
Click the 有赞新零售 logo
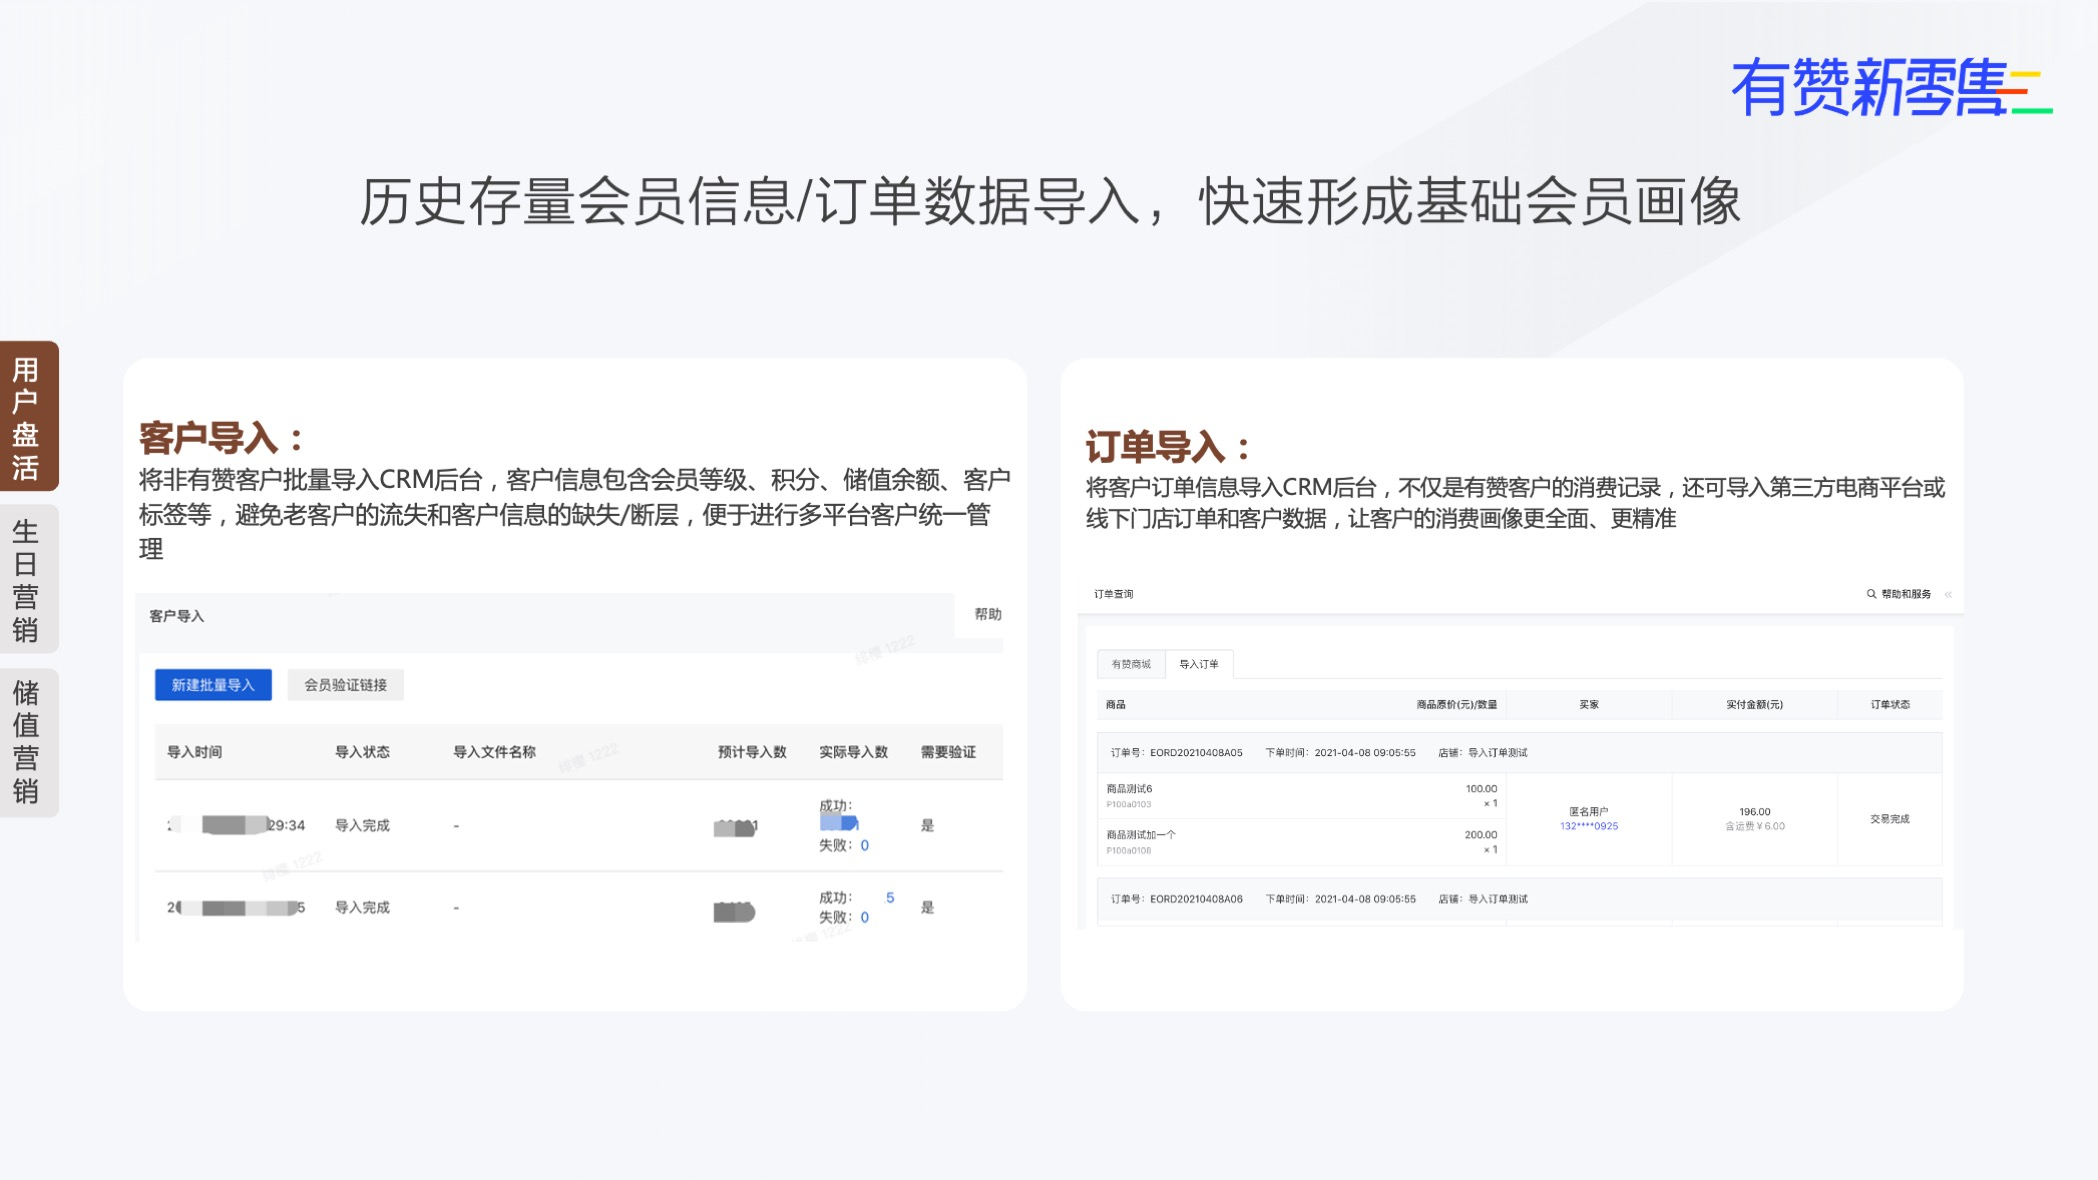tap(1891, 87)
